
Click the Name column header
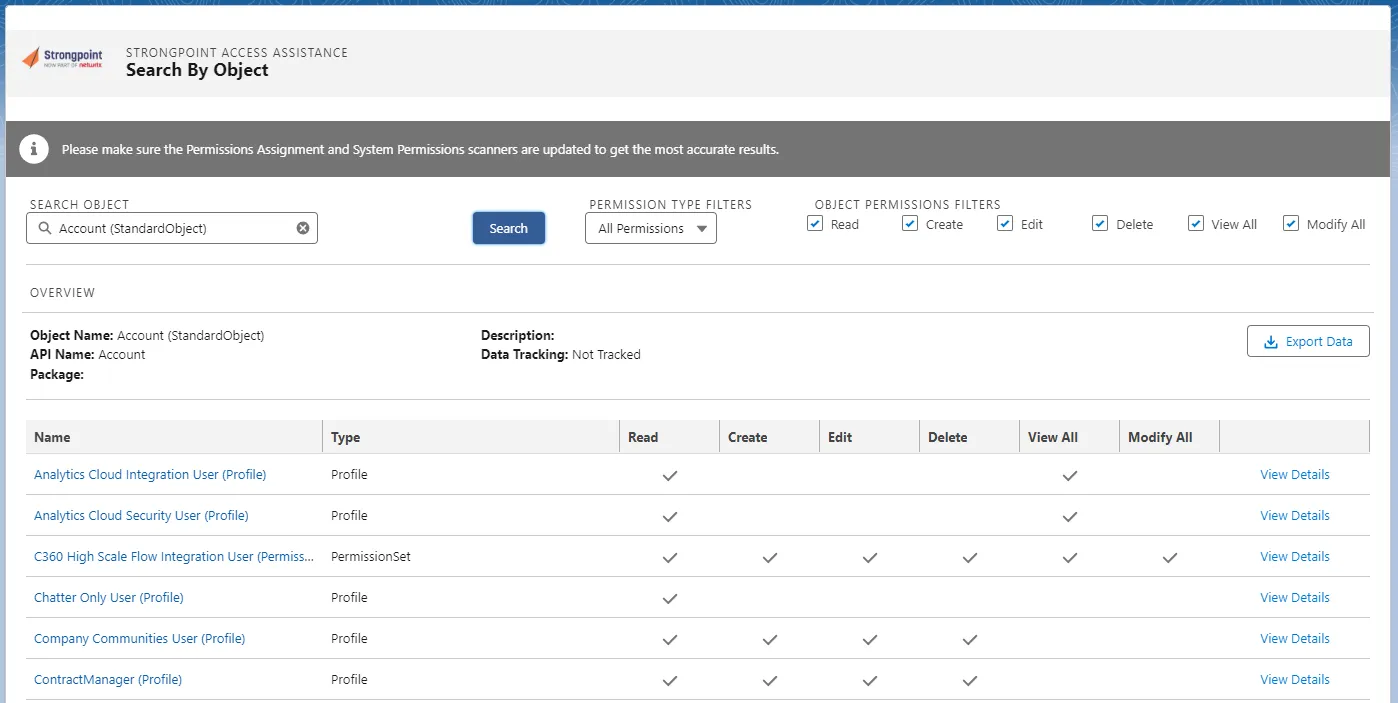(52, 437)
